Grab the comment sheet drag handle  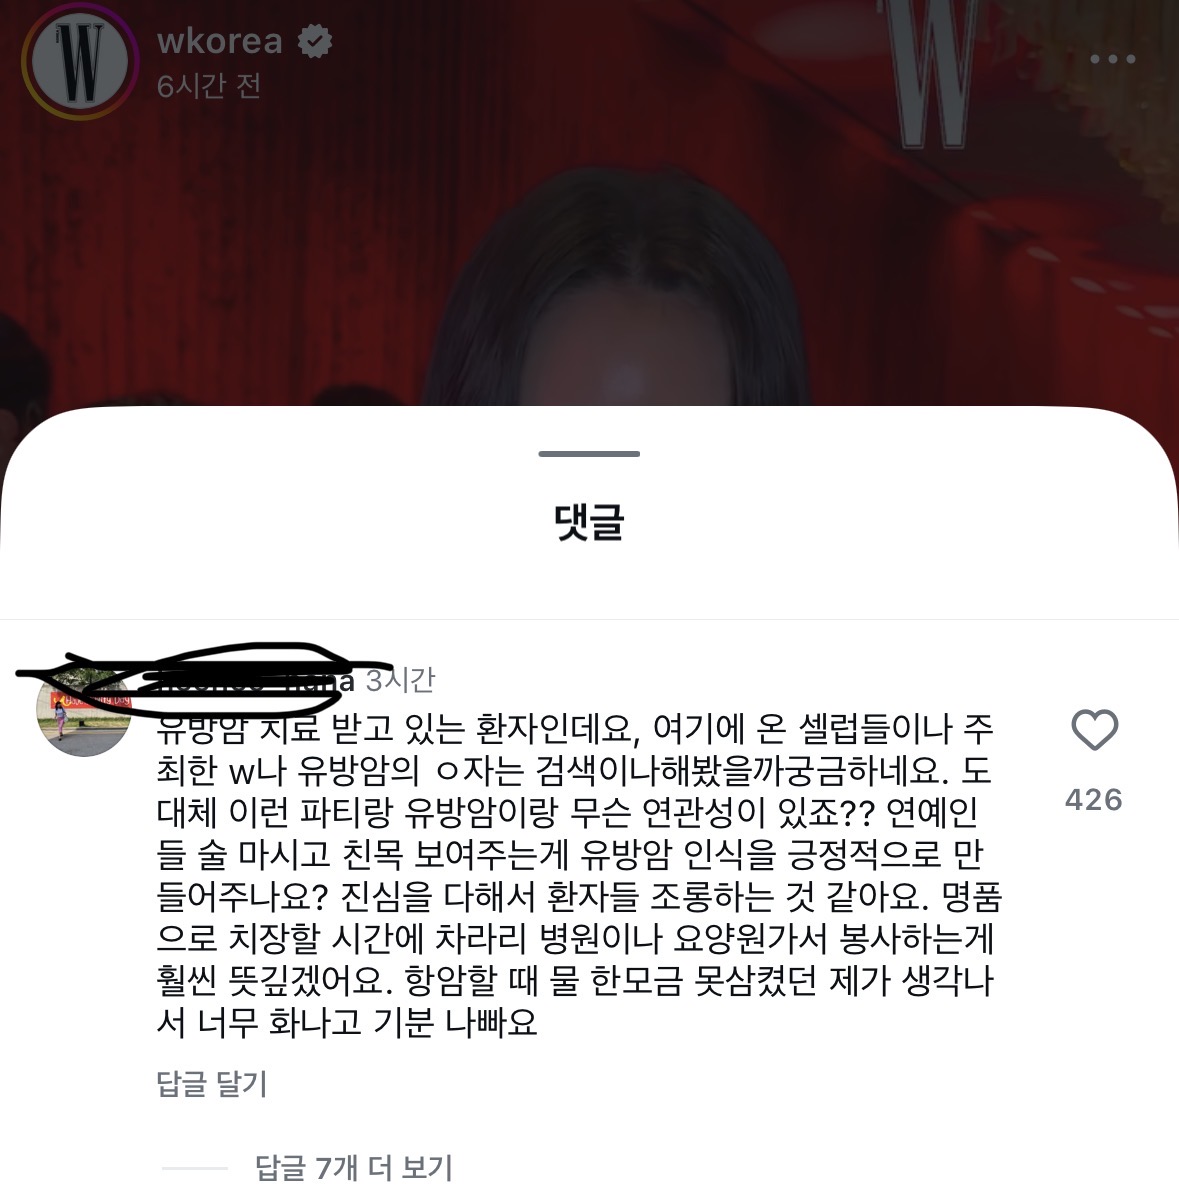point(589,453)
